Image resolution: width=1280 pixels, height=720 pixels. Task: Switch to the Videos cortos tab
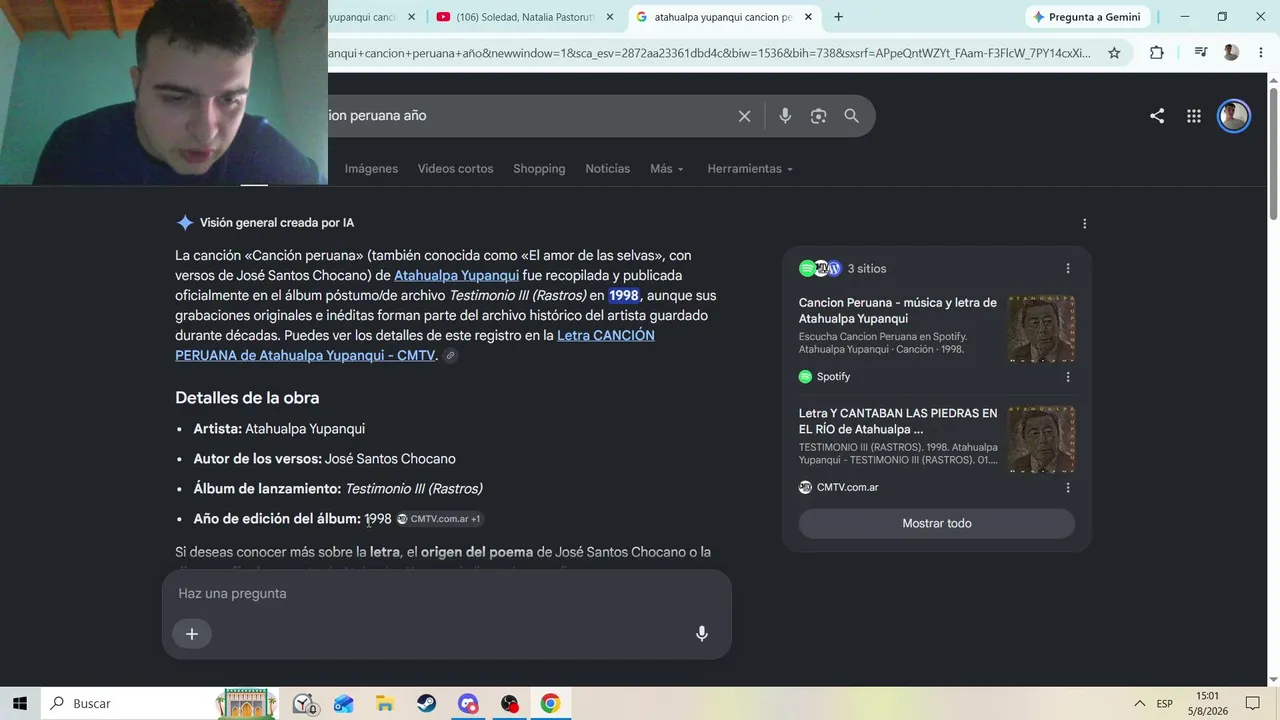(456, 169)
